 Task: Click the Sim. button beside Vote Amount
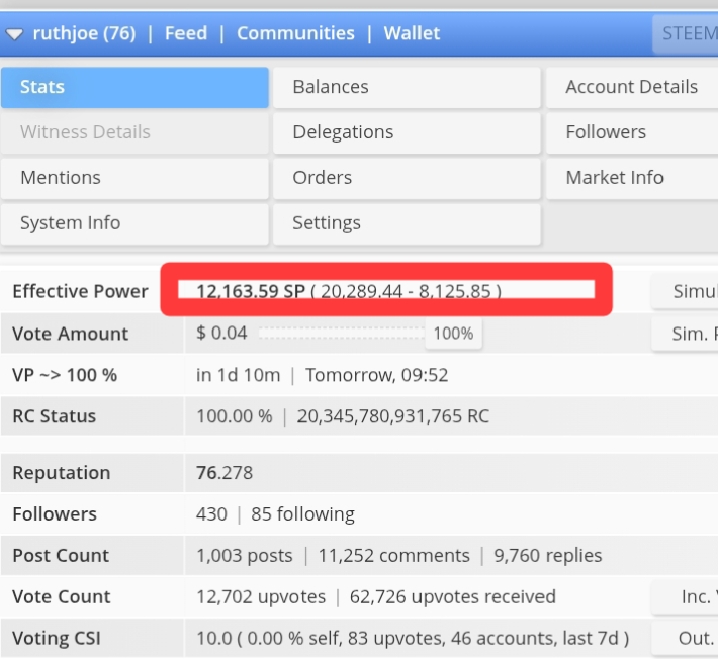click(x=685, y=334)
